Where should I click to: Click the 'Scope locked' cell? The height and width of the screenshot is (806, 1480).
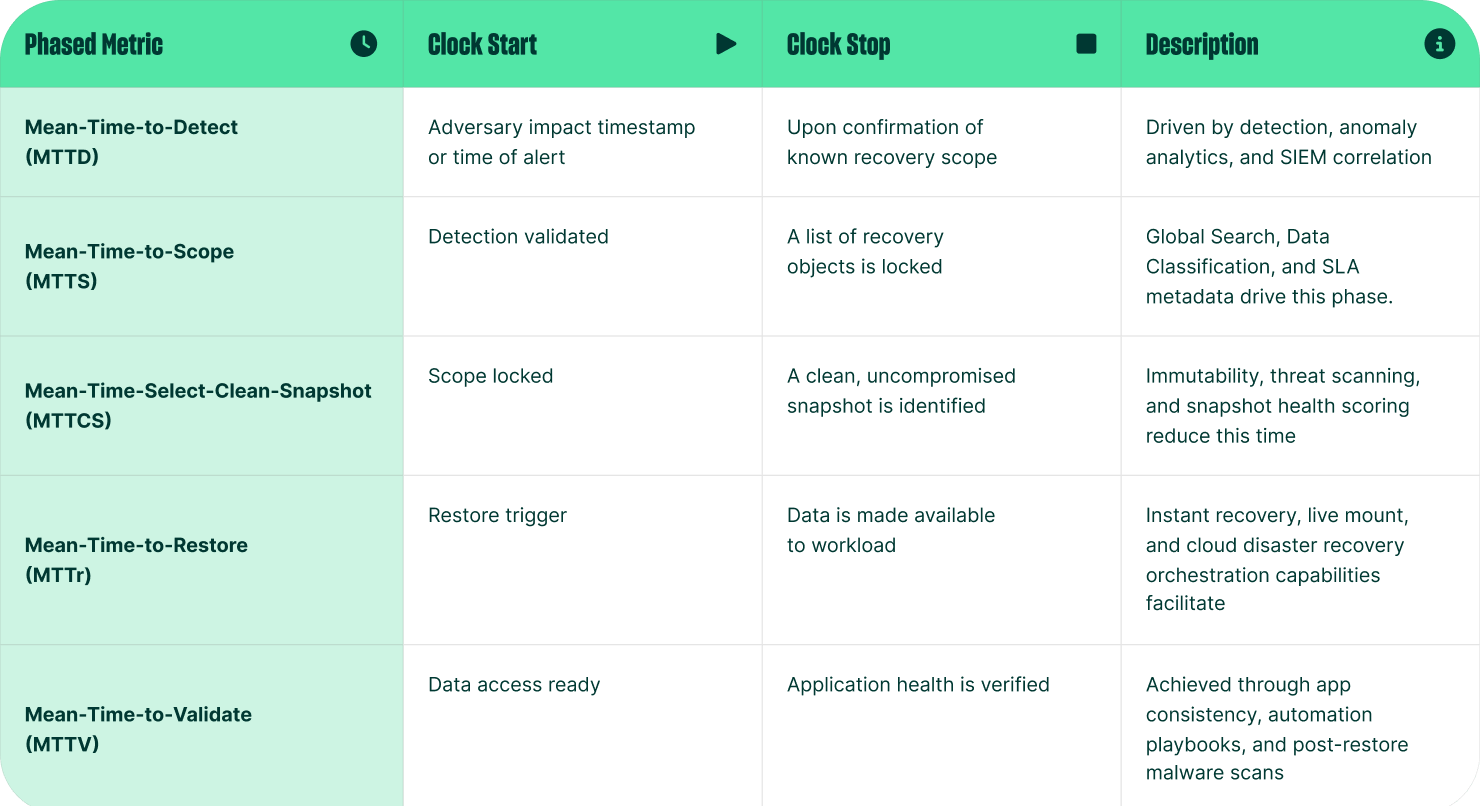(490, 376)
